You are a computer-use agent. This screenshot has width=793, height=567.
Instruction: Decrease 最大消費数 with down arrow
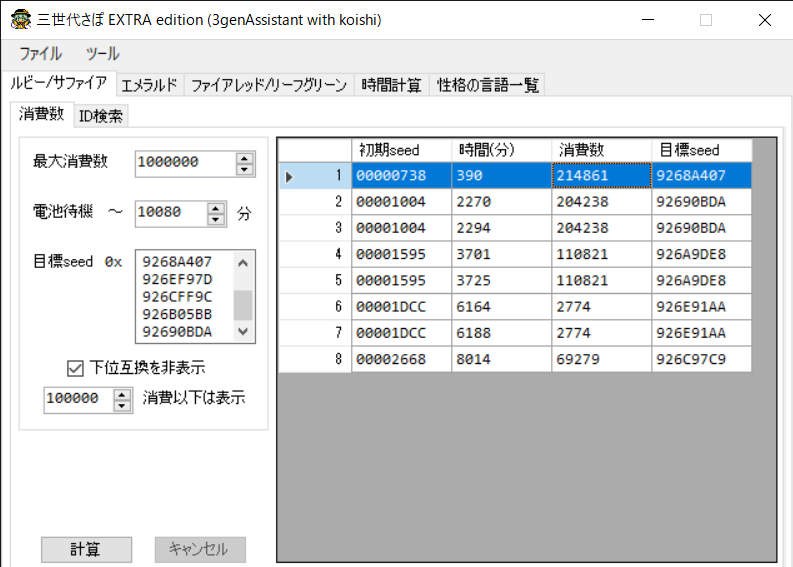(x=245, y=169)
